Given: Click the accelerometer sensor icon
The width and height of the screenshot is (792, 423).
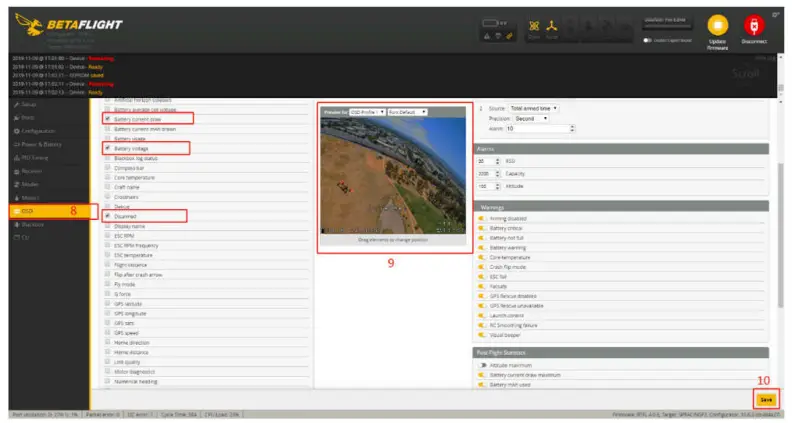Looking at the screenshot, I should (x=552, y=26).
